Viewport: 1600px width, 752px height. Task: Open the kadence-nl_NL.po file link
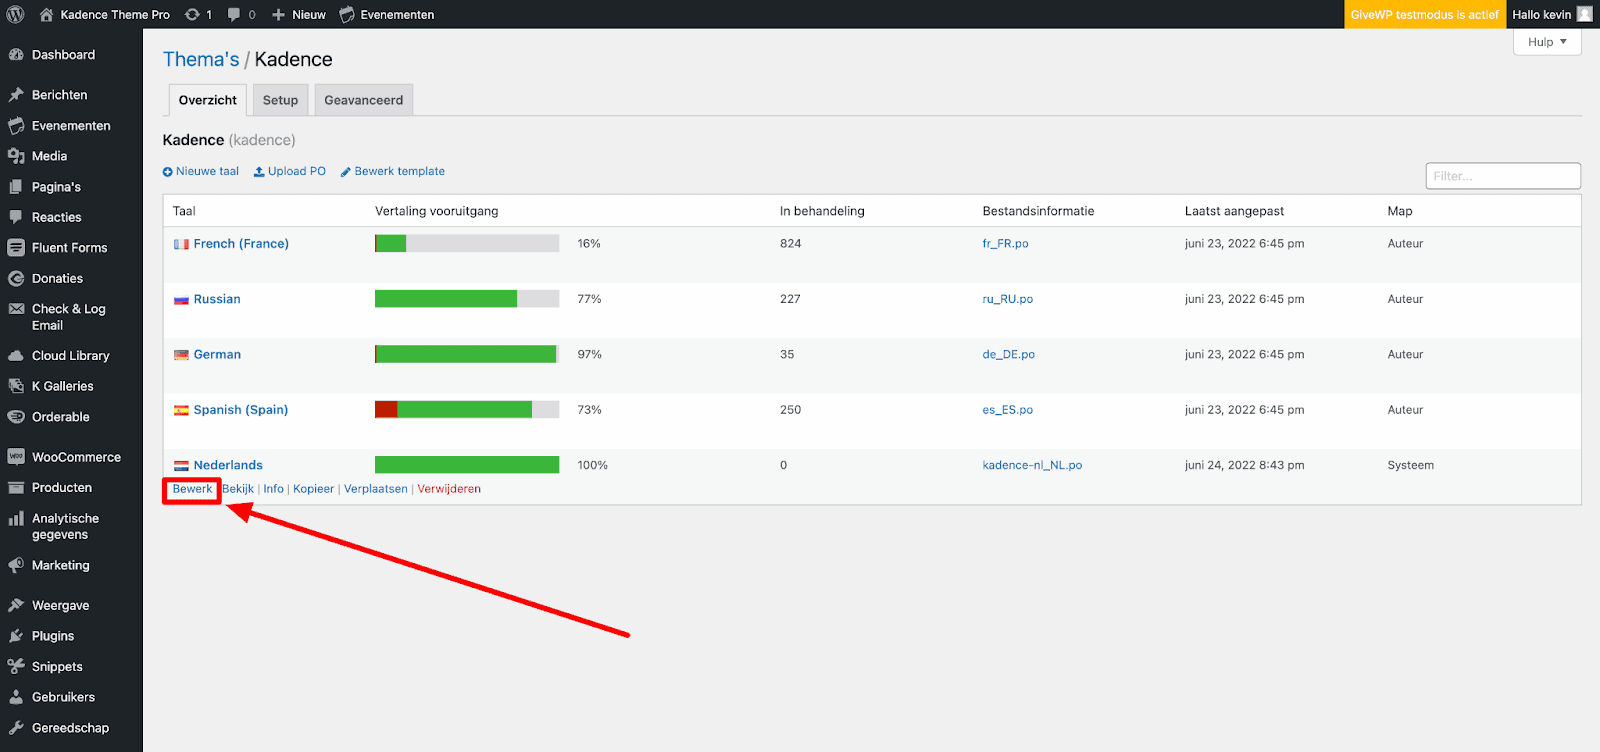(1032, 465)
